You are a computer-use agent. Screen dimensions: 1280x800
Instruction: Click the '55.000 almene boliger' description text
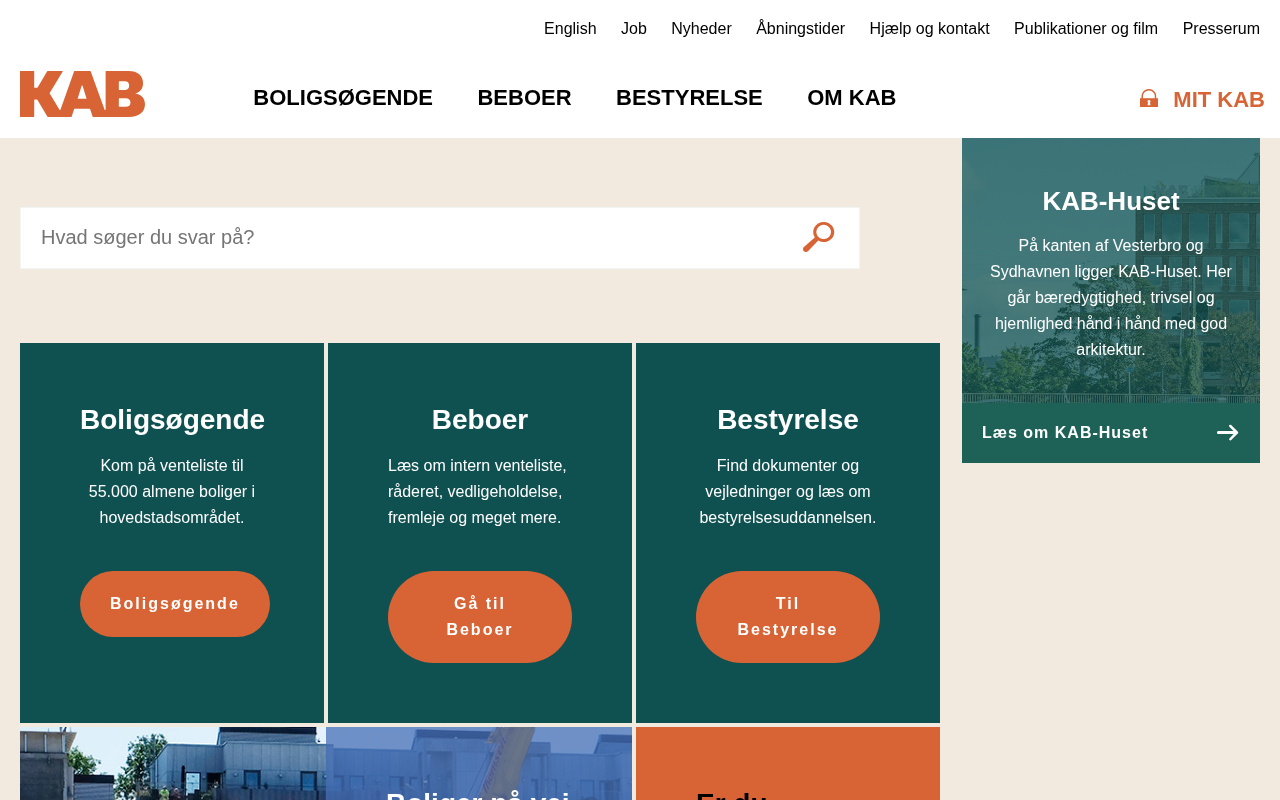coord(172,492)
